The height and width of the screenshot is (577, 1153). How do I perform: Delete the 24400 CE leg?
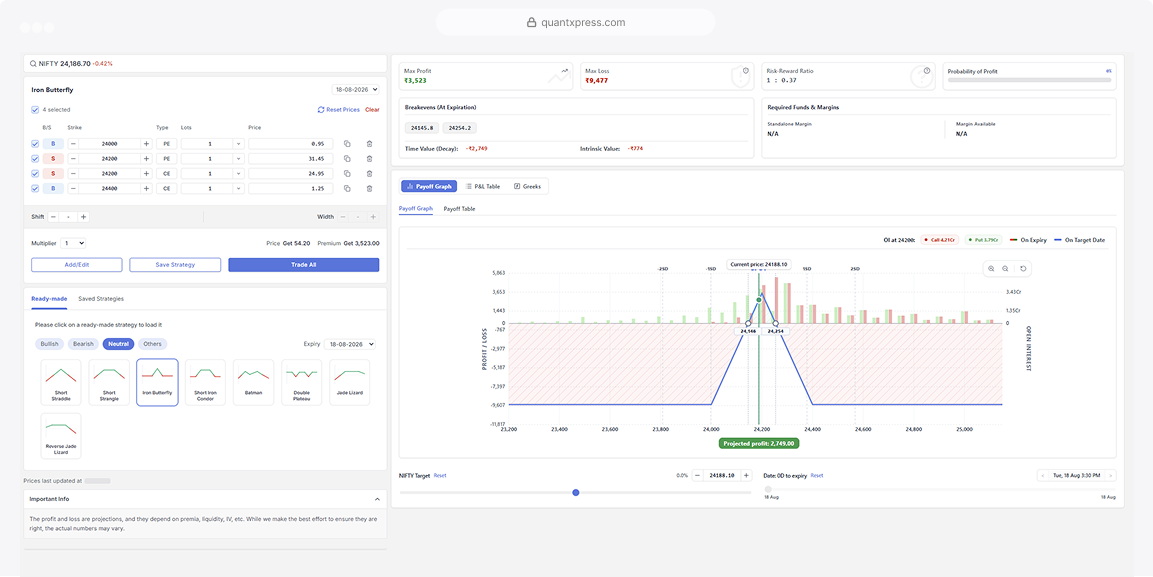(x=369, y=189)
